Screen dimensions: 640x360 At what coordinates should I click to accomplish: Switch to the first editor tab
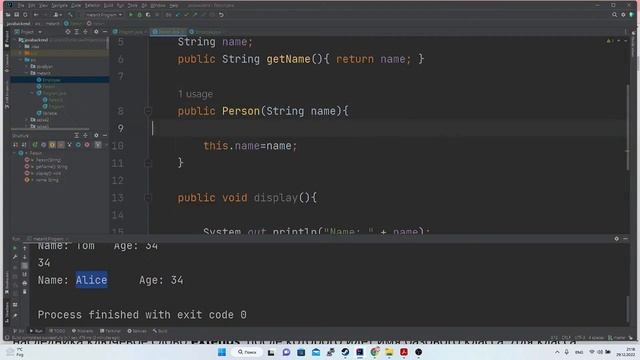coord(130,32)
